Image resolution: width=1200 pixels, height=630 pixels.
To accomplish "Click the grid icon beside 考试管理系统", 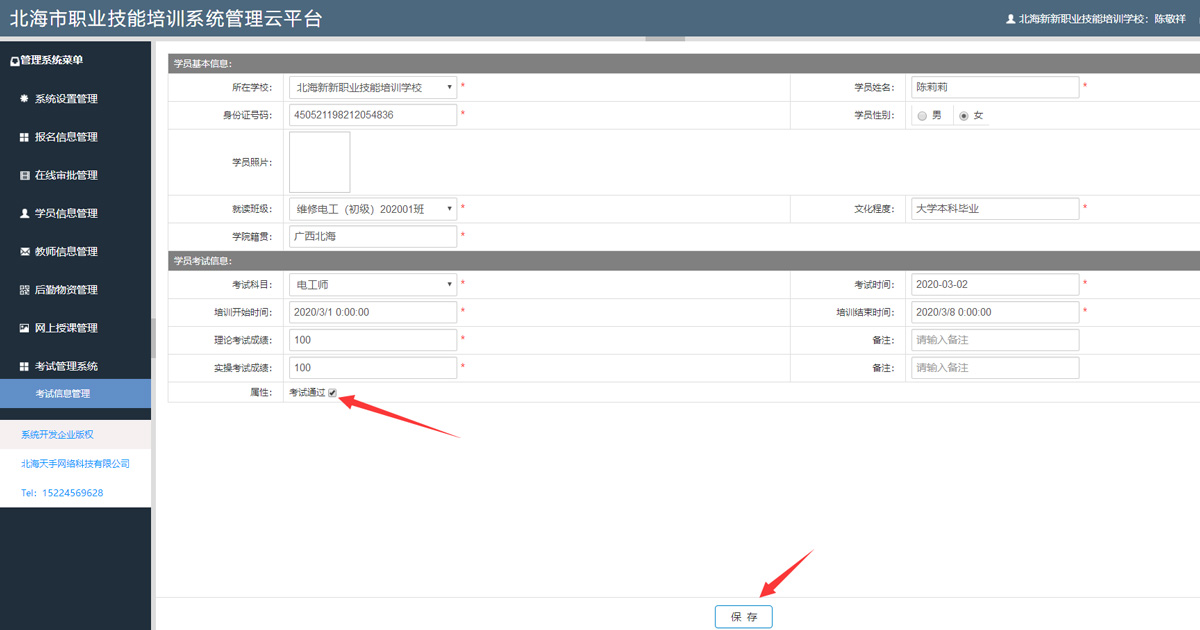I will click(x=25, y=367).
